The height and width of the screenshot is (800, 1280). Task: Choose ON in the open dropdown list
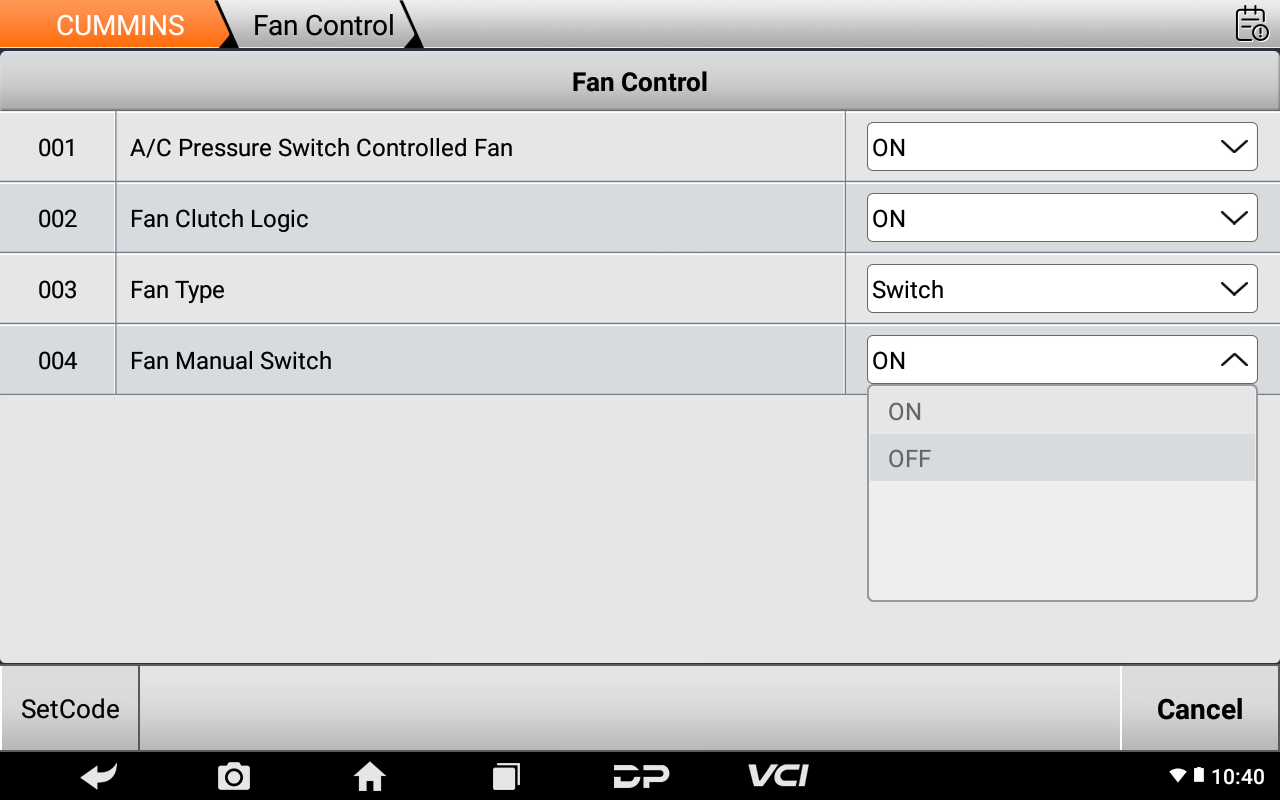pyautogui.click(x=1061, y=412)
